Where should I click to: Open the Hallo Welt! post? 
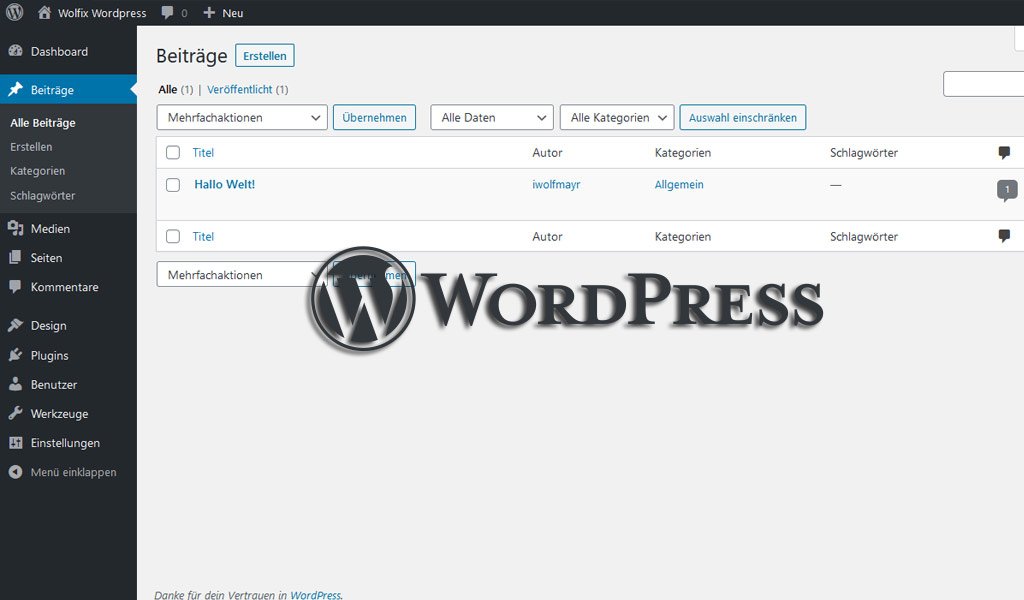(224, 184)
